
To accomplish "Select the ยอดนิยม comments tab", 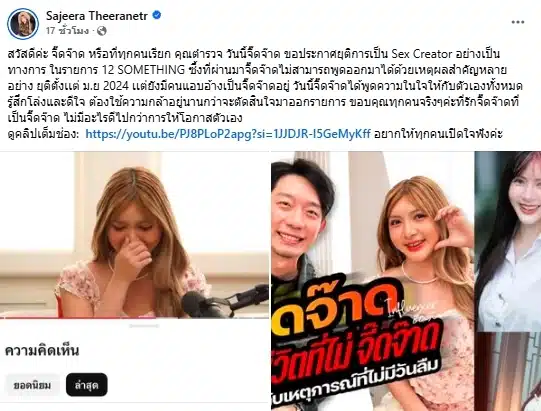I will click(x=32, y=385).
